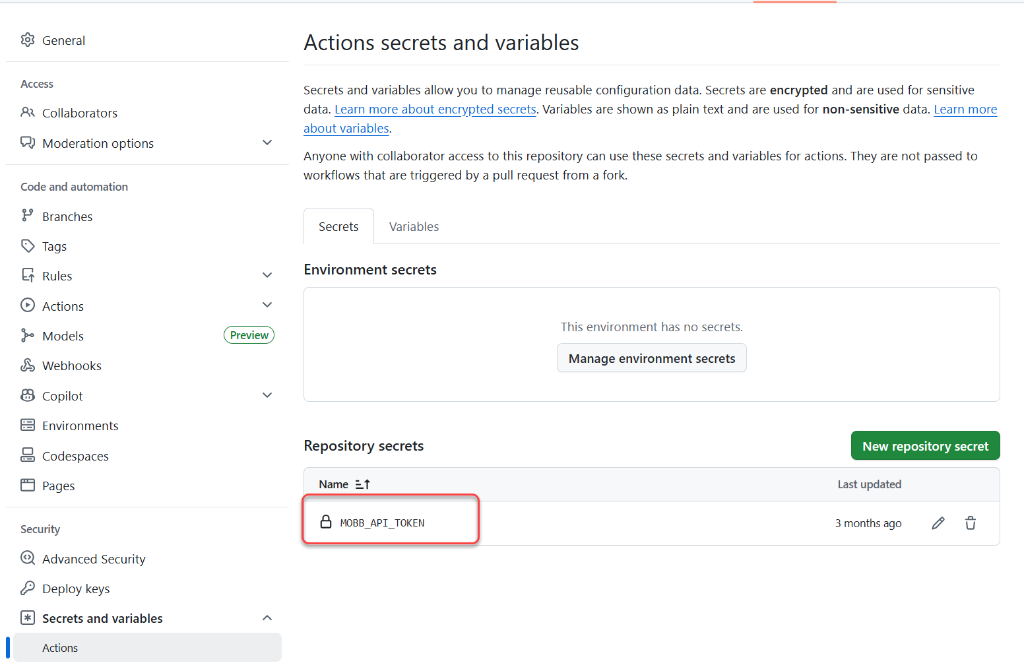This screenshot has height=663, width=1024.
Task: Click Manage environment secrets button
Action: (x=651, y=358)
